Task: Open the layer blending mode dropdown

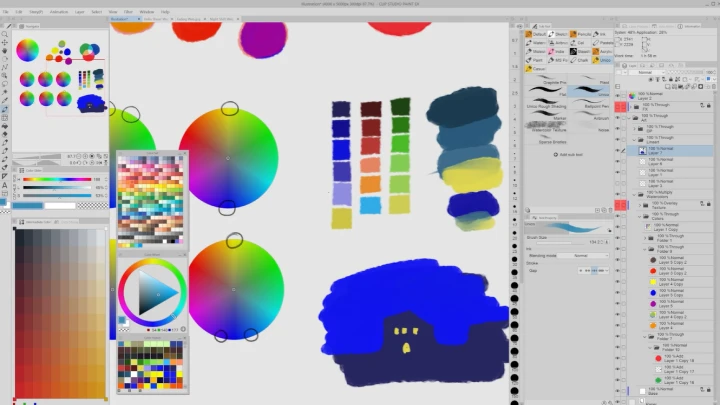Action: 647,73
